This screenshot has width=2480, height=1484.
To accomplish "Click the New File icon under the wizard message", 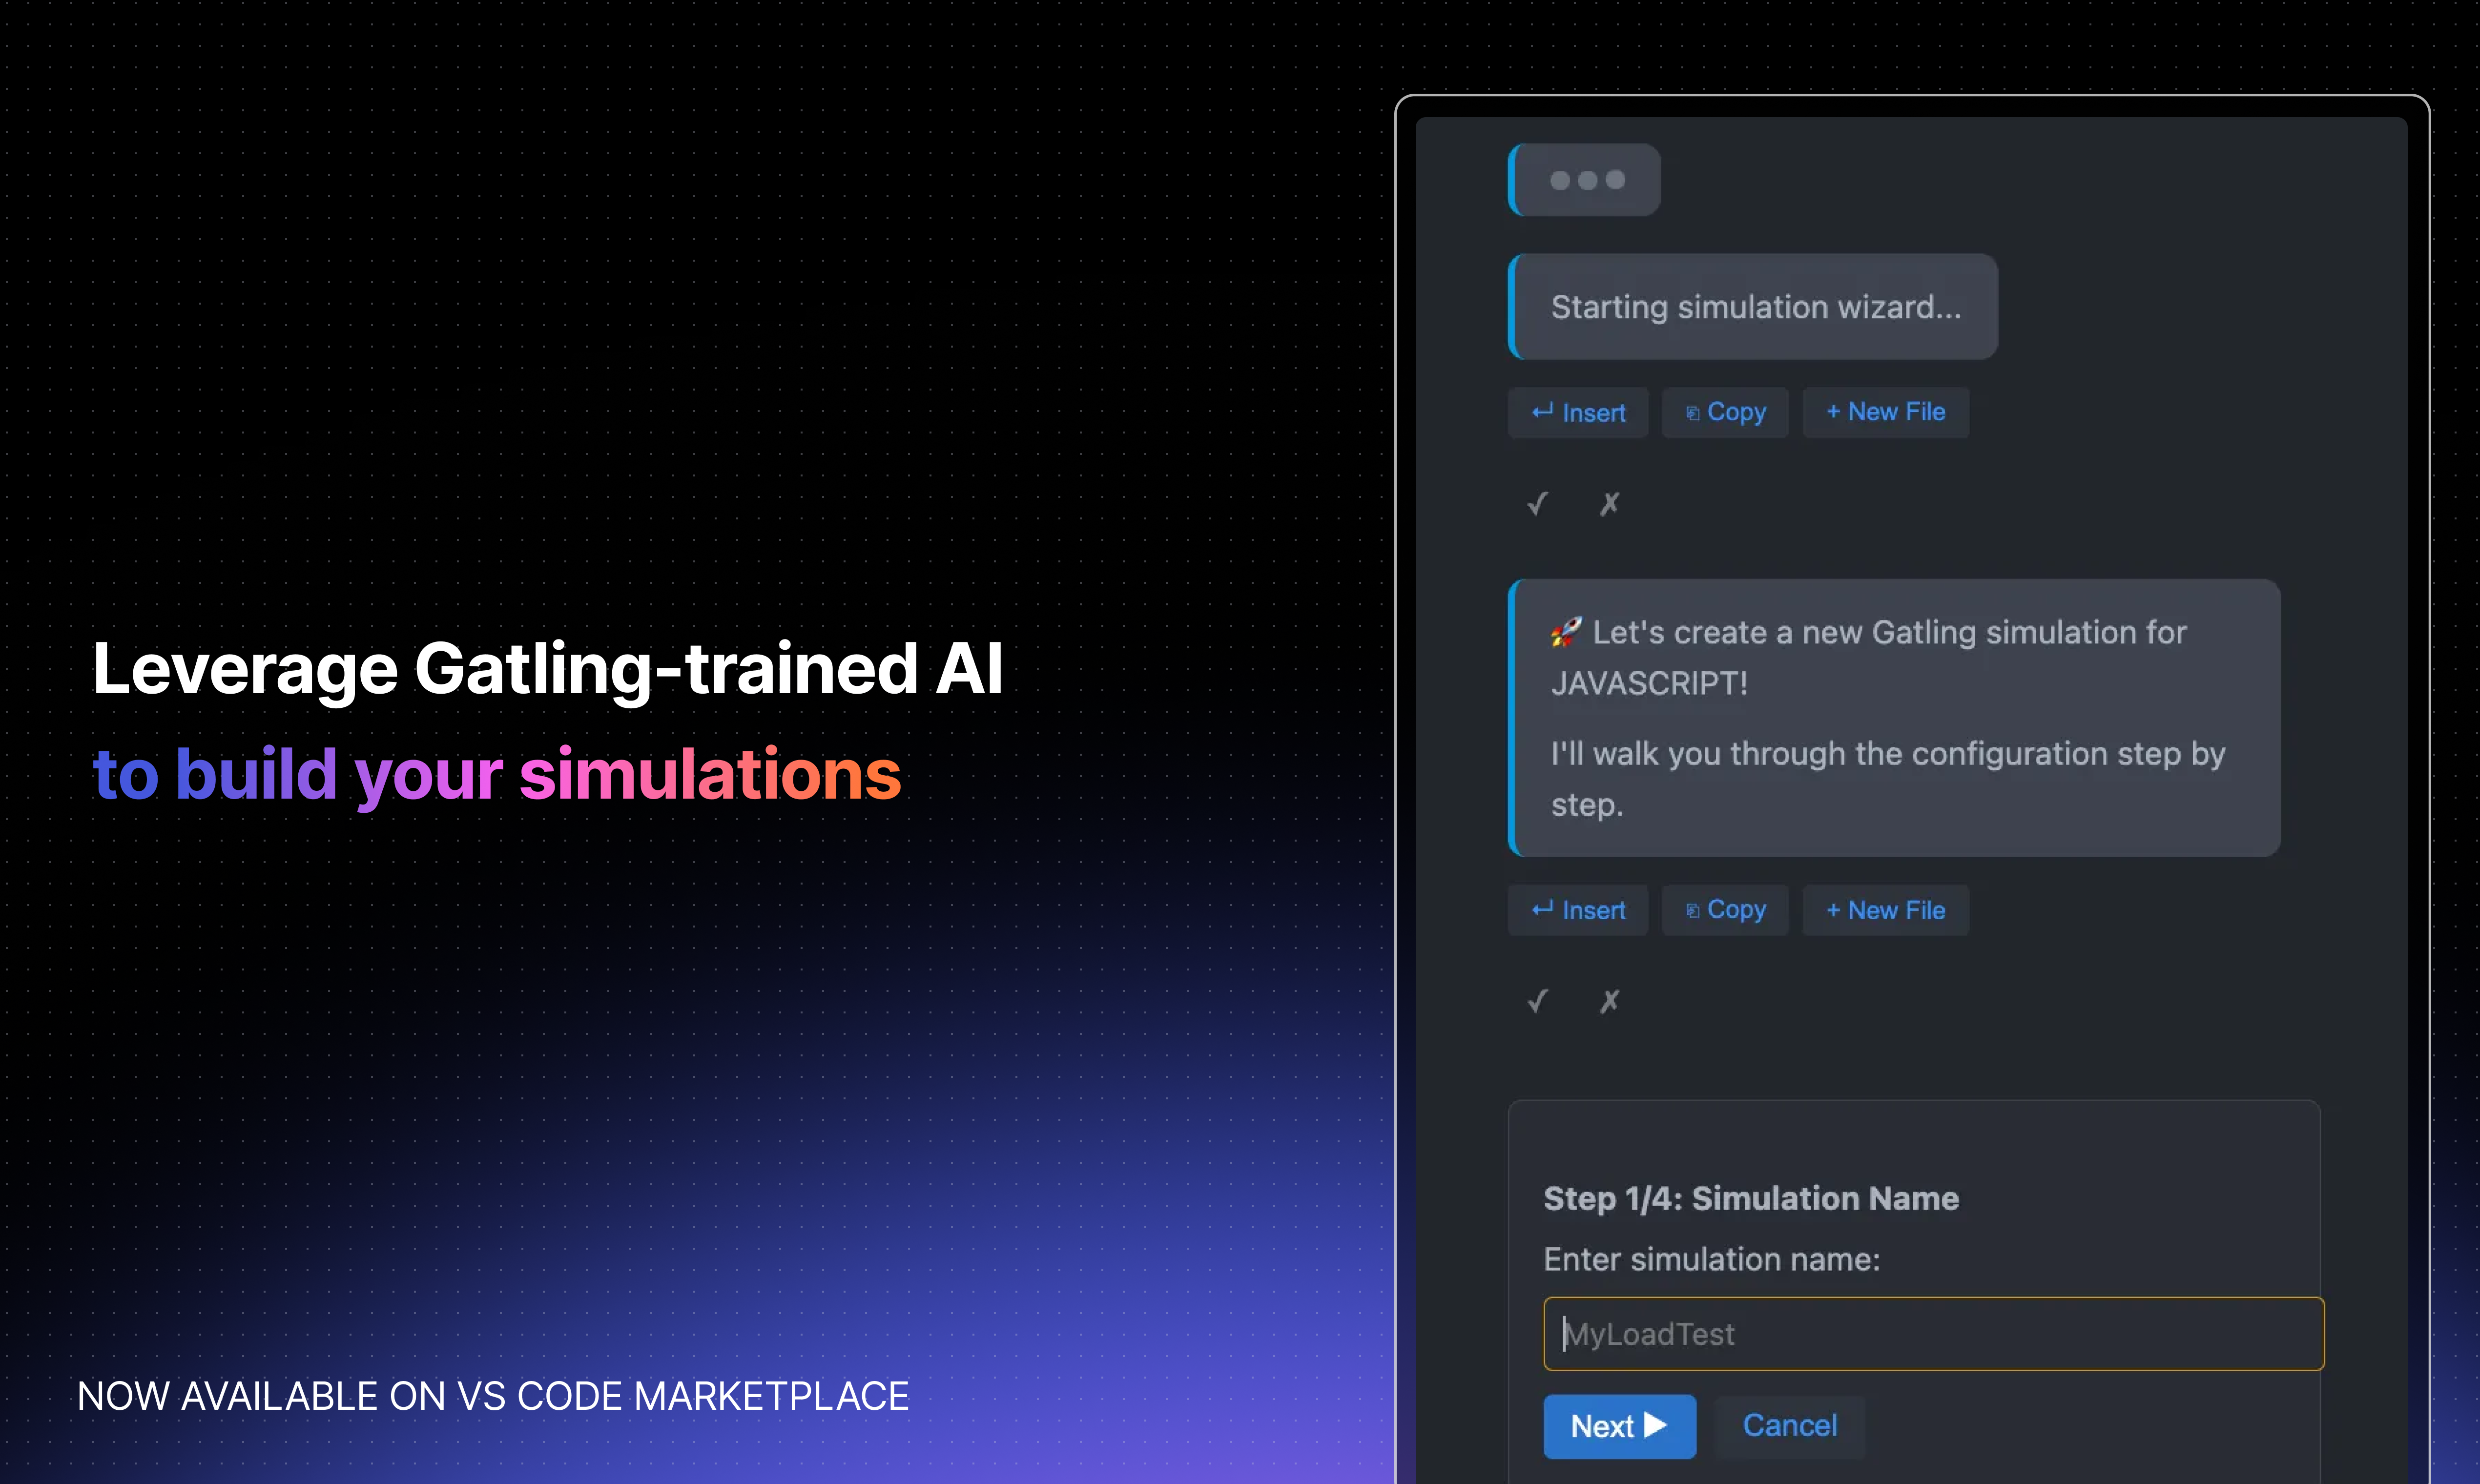I will 1885,412.
